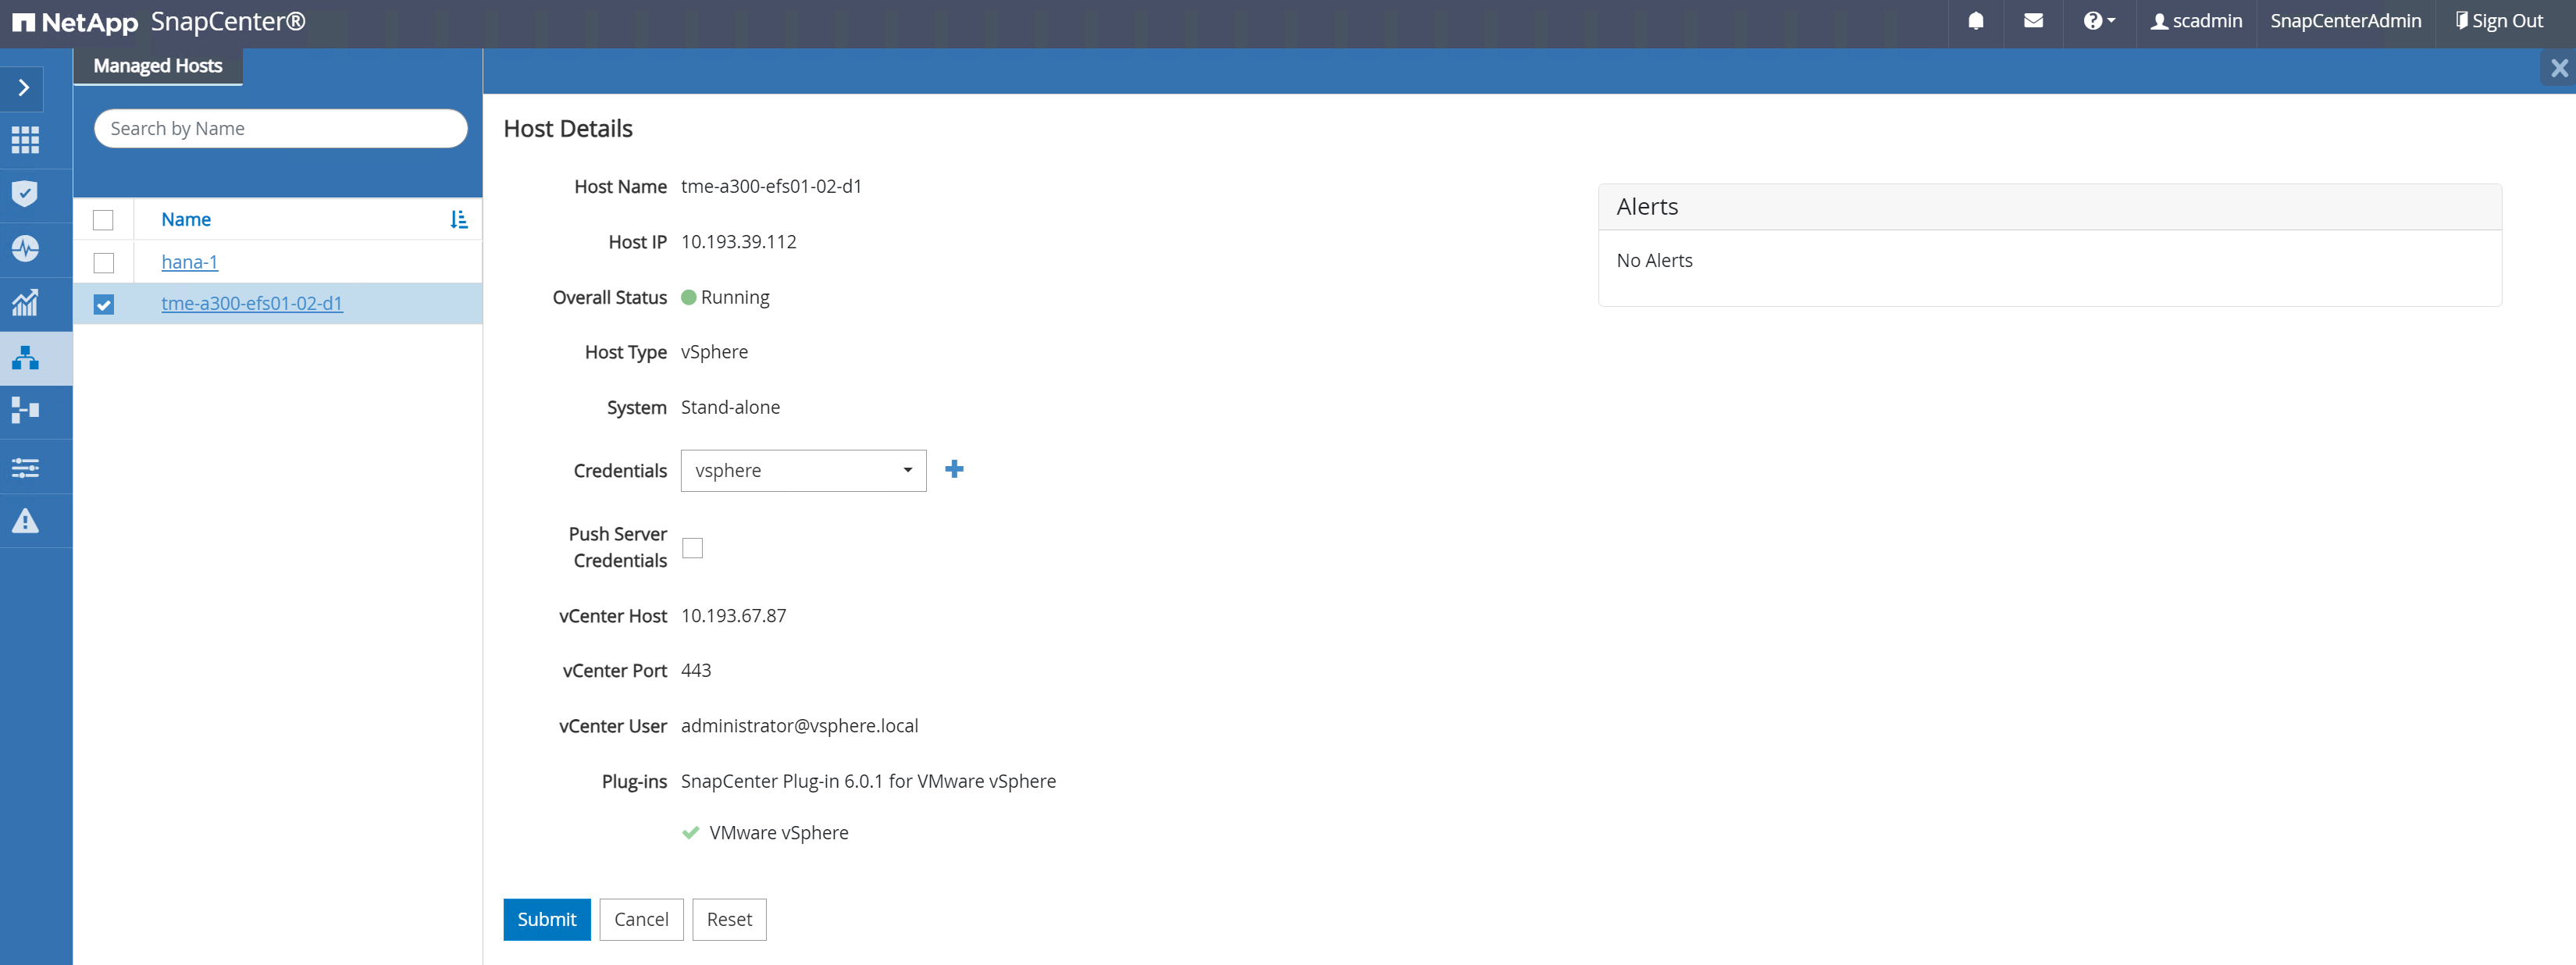Click the notifications bell icon
Image resolution: width=2576 pixels, height=965 pixels.
pyautogui.click(x=1975, y=21)
